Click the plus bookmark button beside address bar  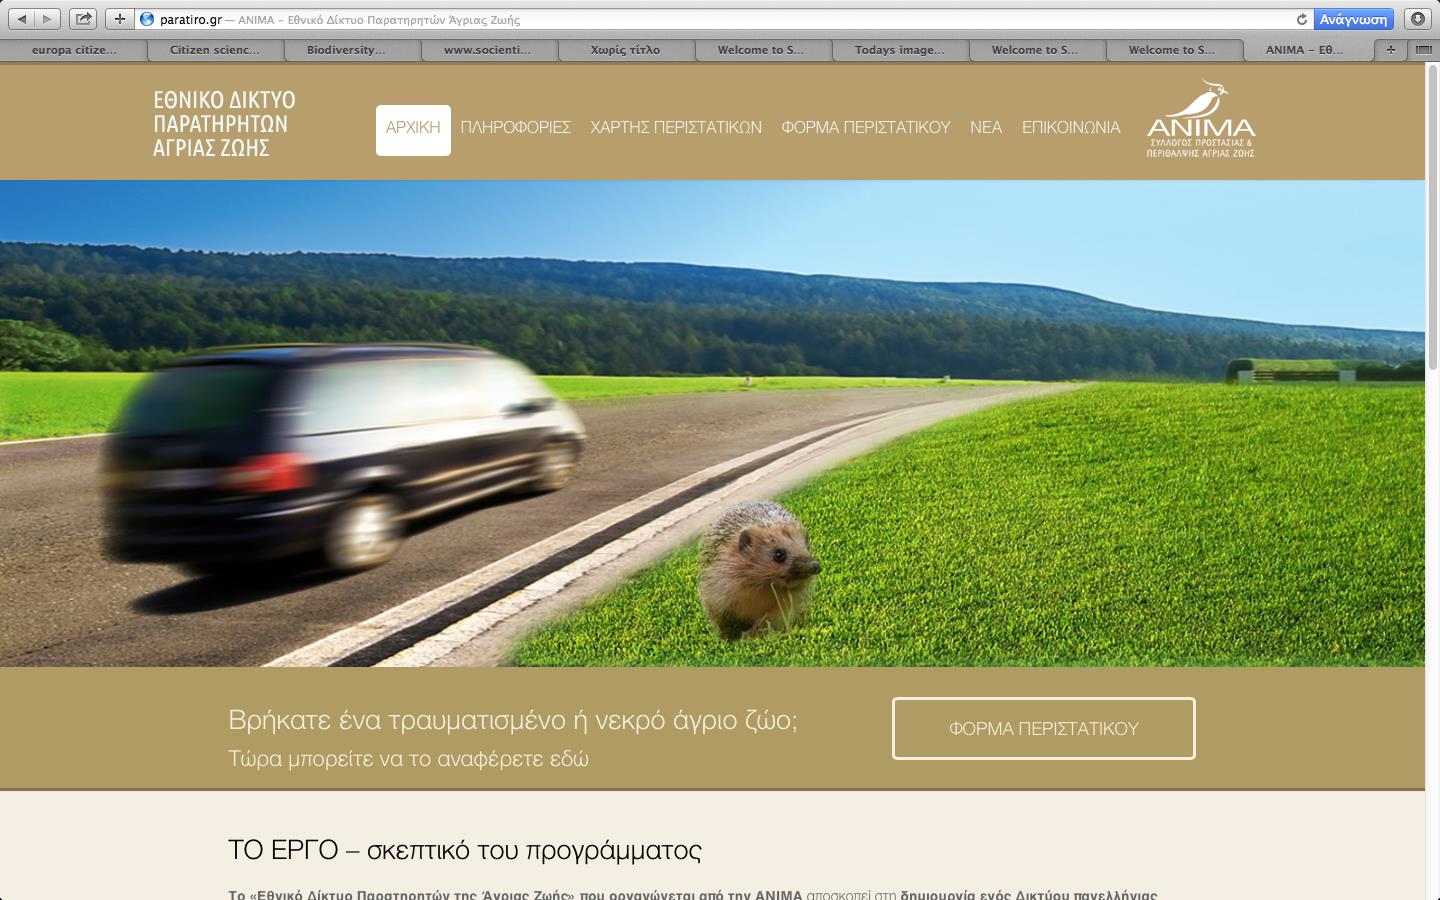[x=120, y=19]
